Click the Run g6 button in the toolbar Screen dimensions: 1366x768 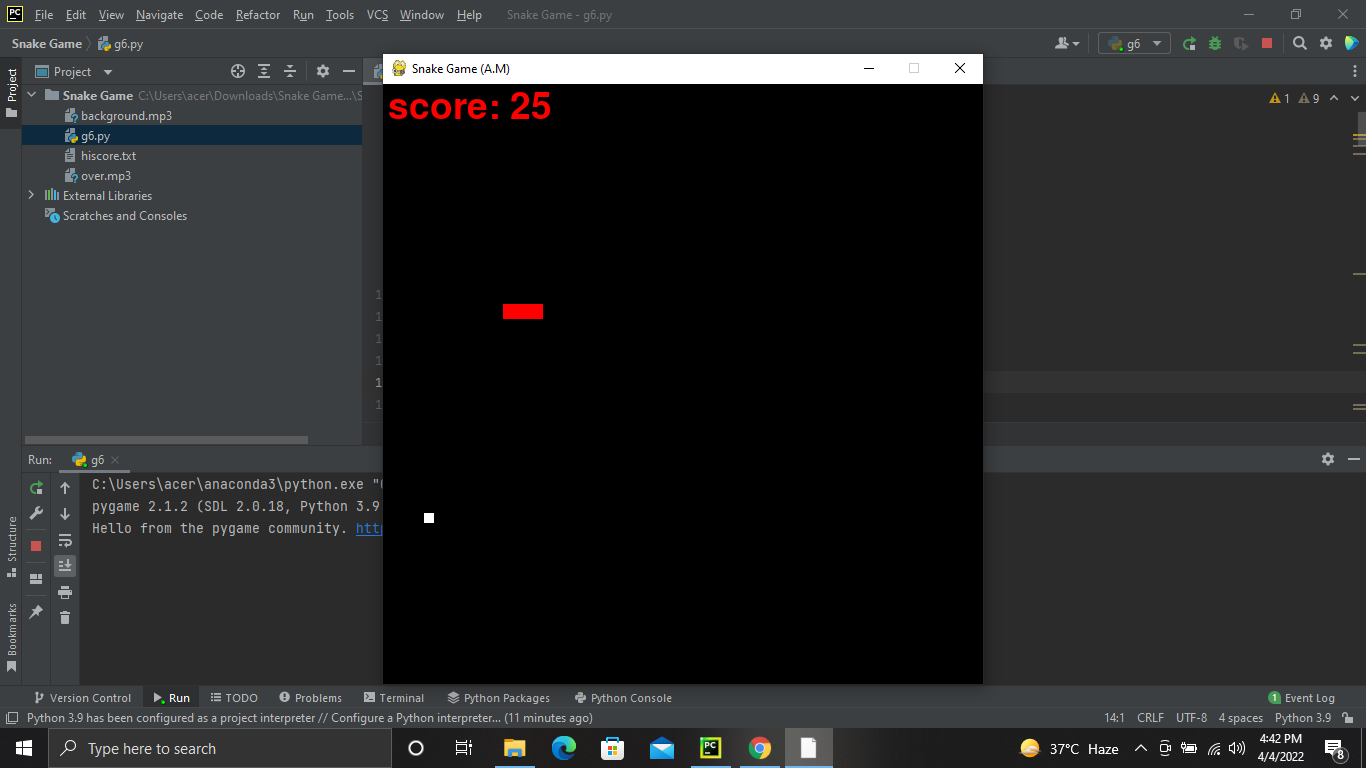1190,44
